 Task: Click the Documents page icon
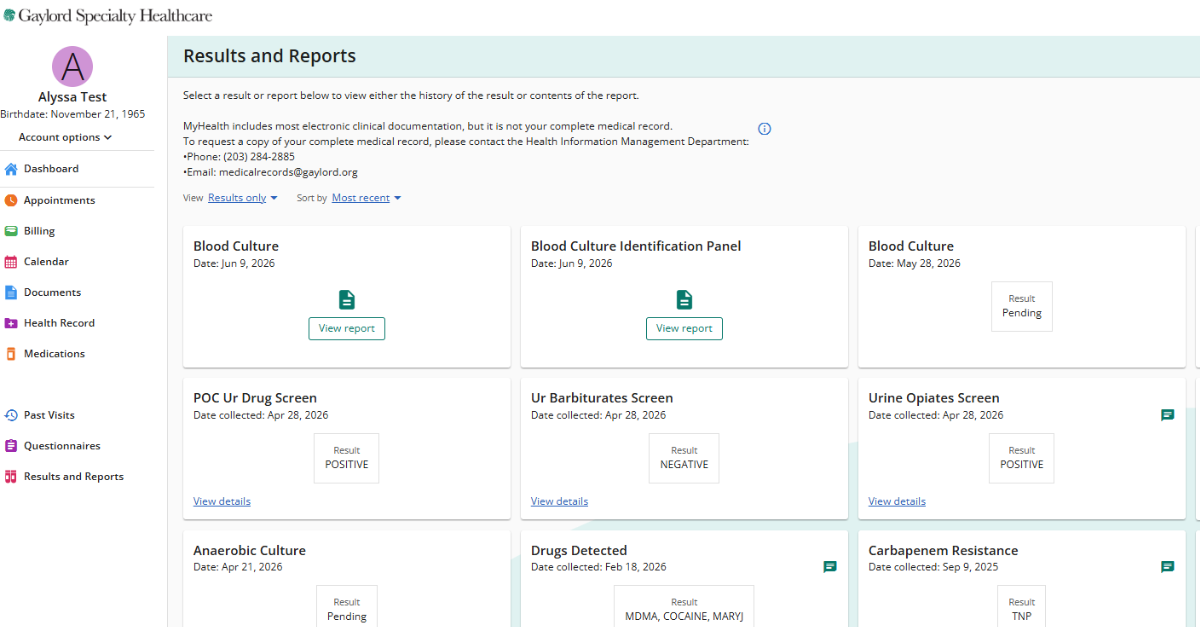tap(11, 292)
